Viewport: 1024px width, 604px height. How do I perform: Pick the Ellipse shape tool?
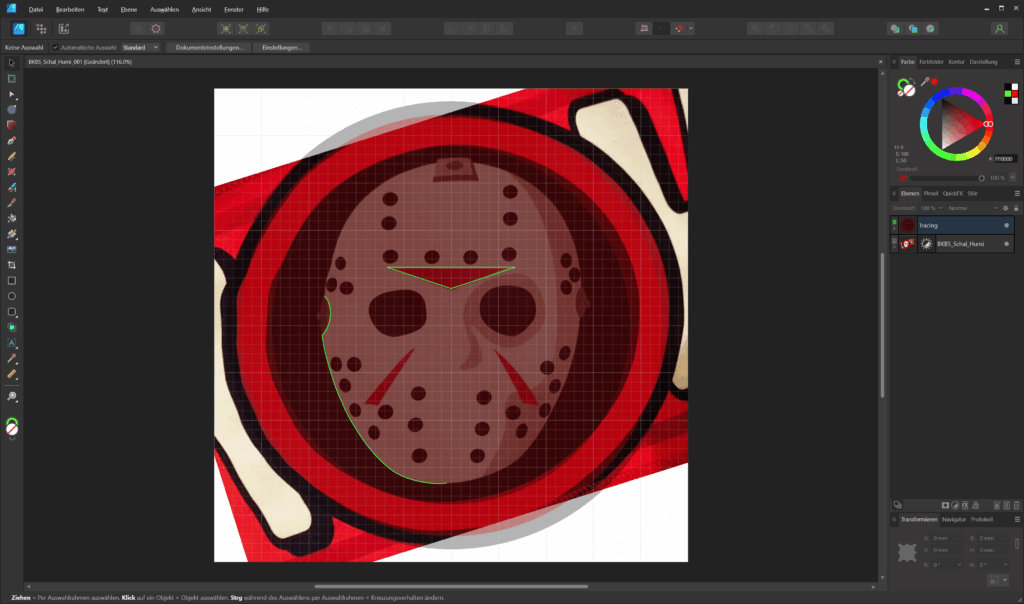12,296
